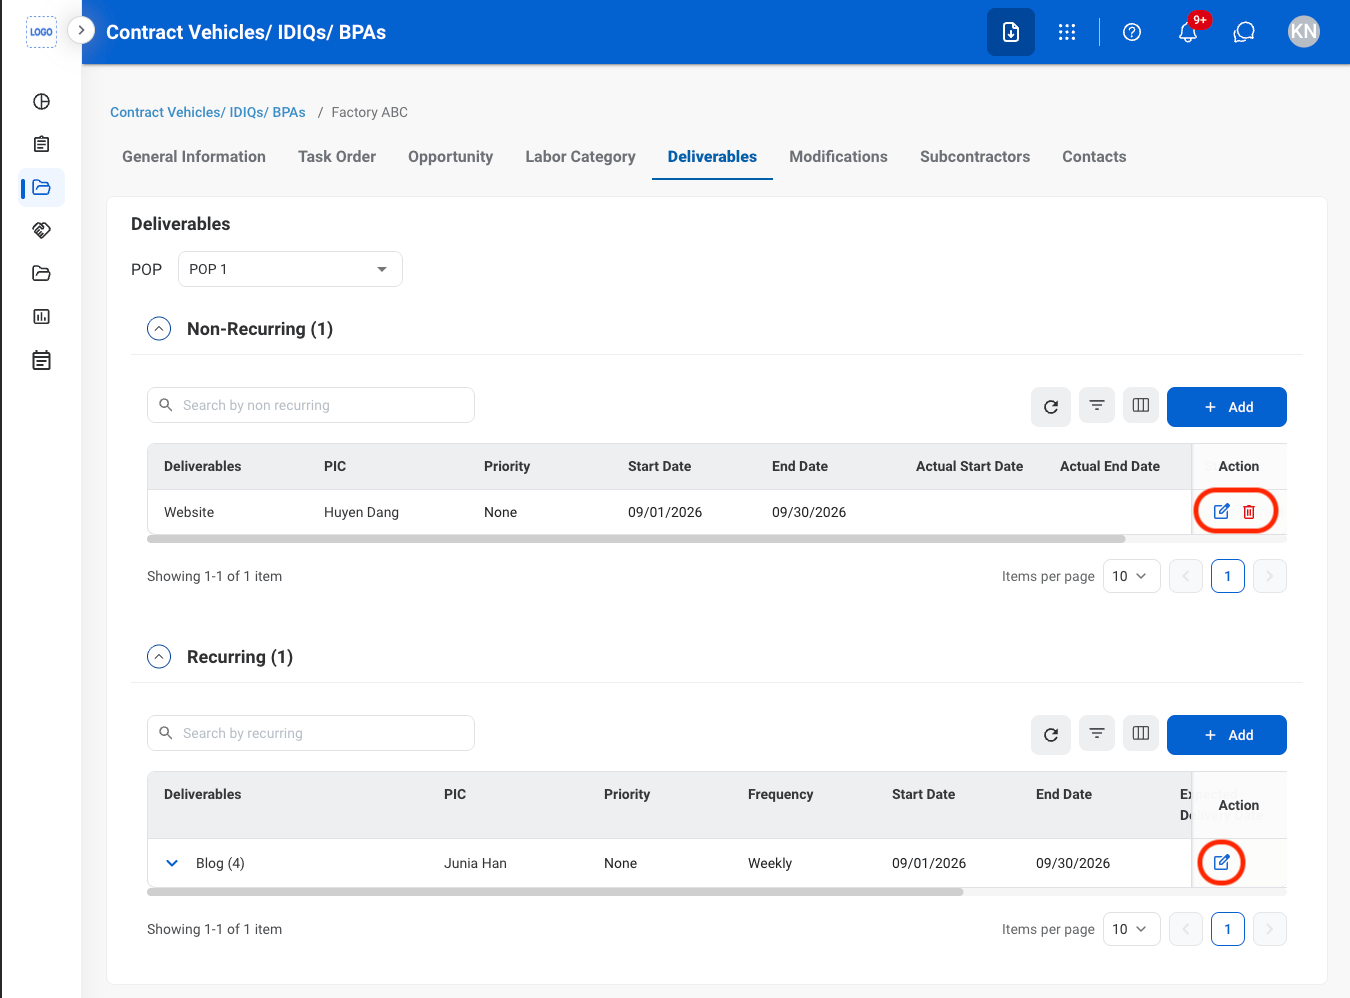Open the bar chart report sidebar icon
1350x998 pixels.
(x=41, y=316)
